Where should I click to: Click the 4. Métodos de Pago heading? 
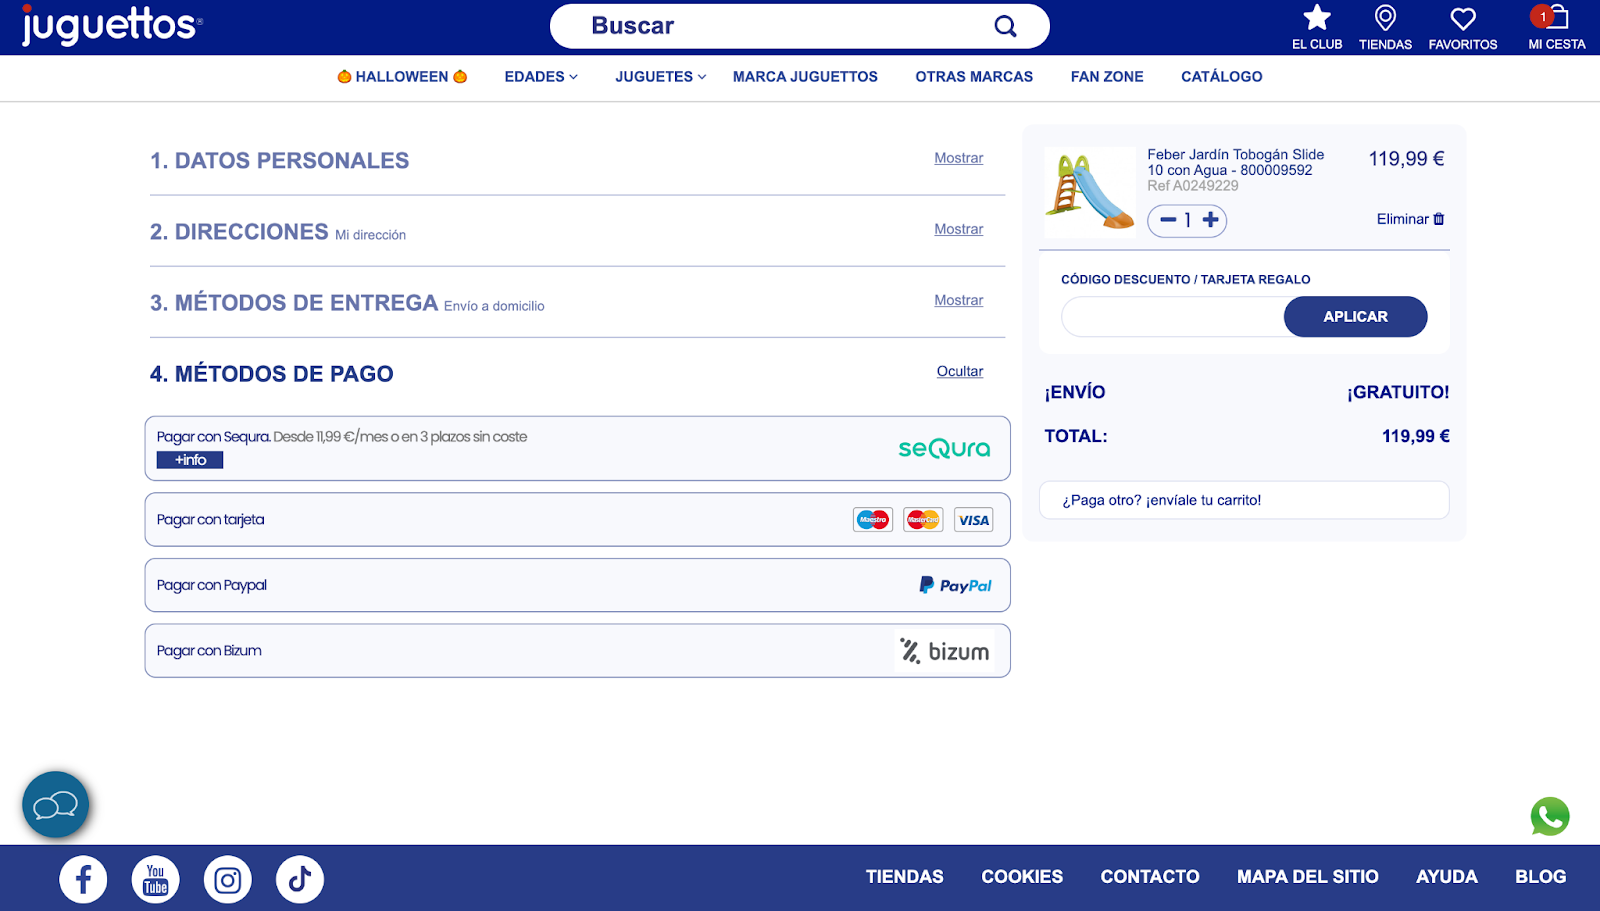pos(271,374)
